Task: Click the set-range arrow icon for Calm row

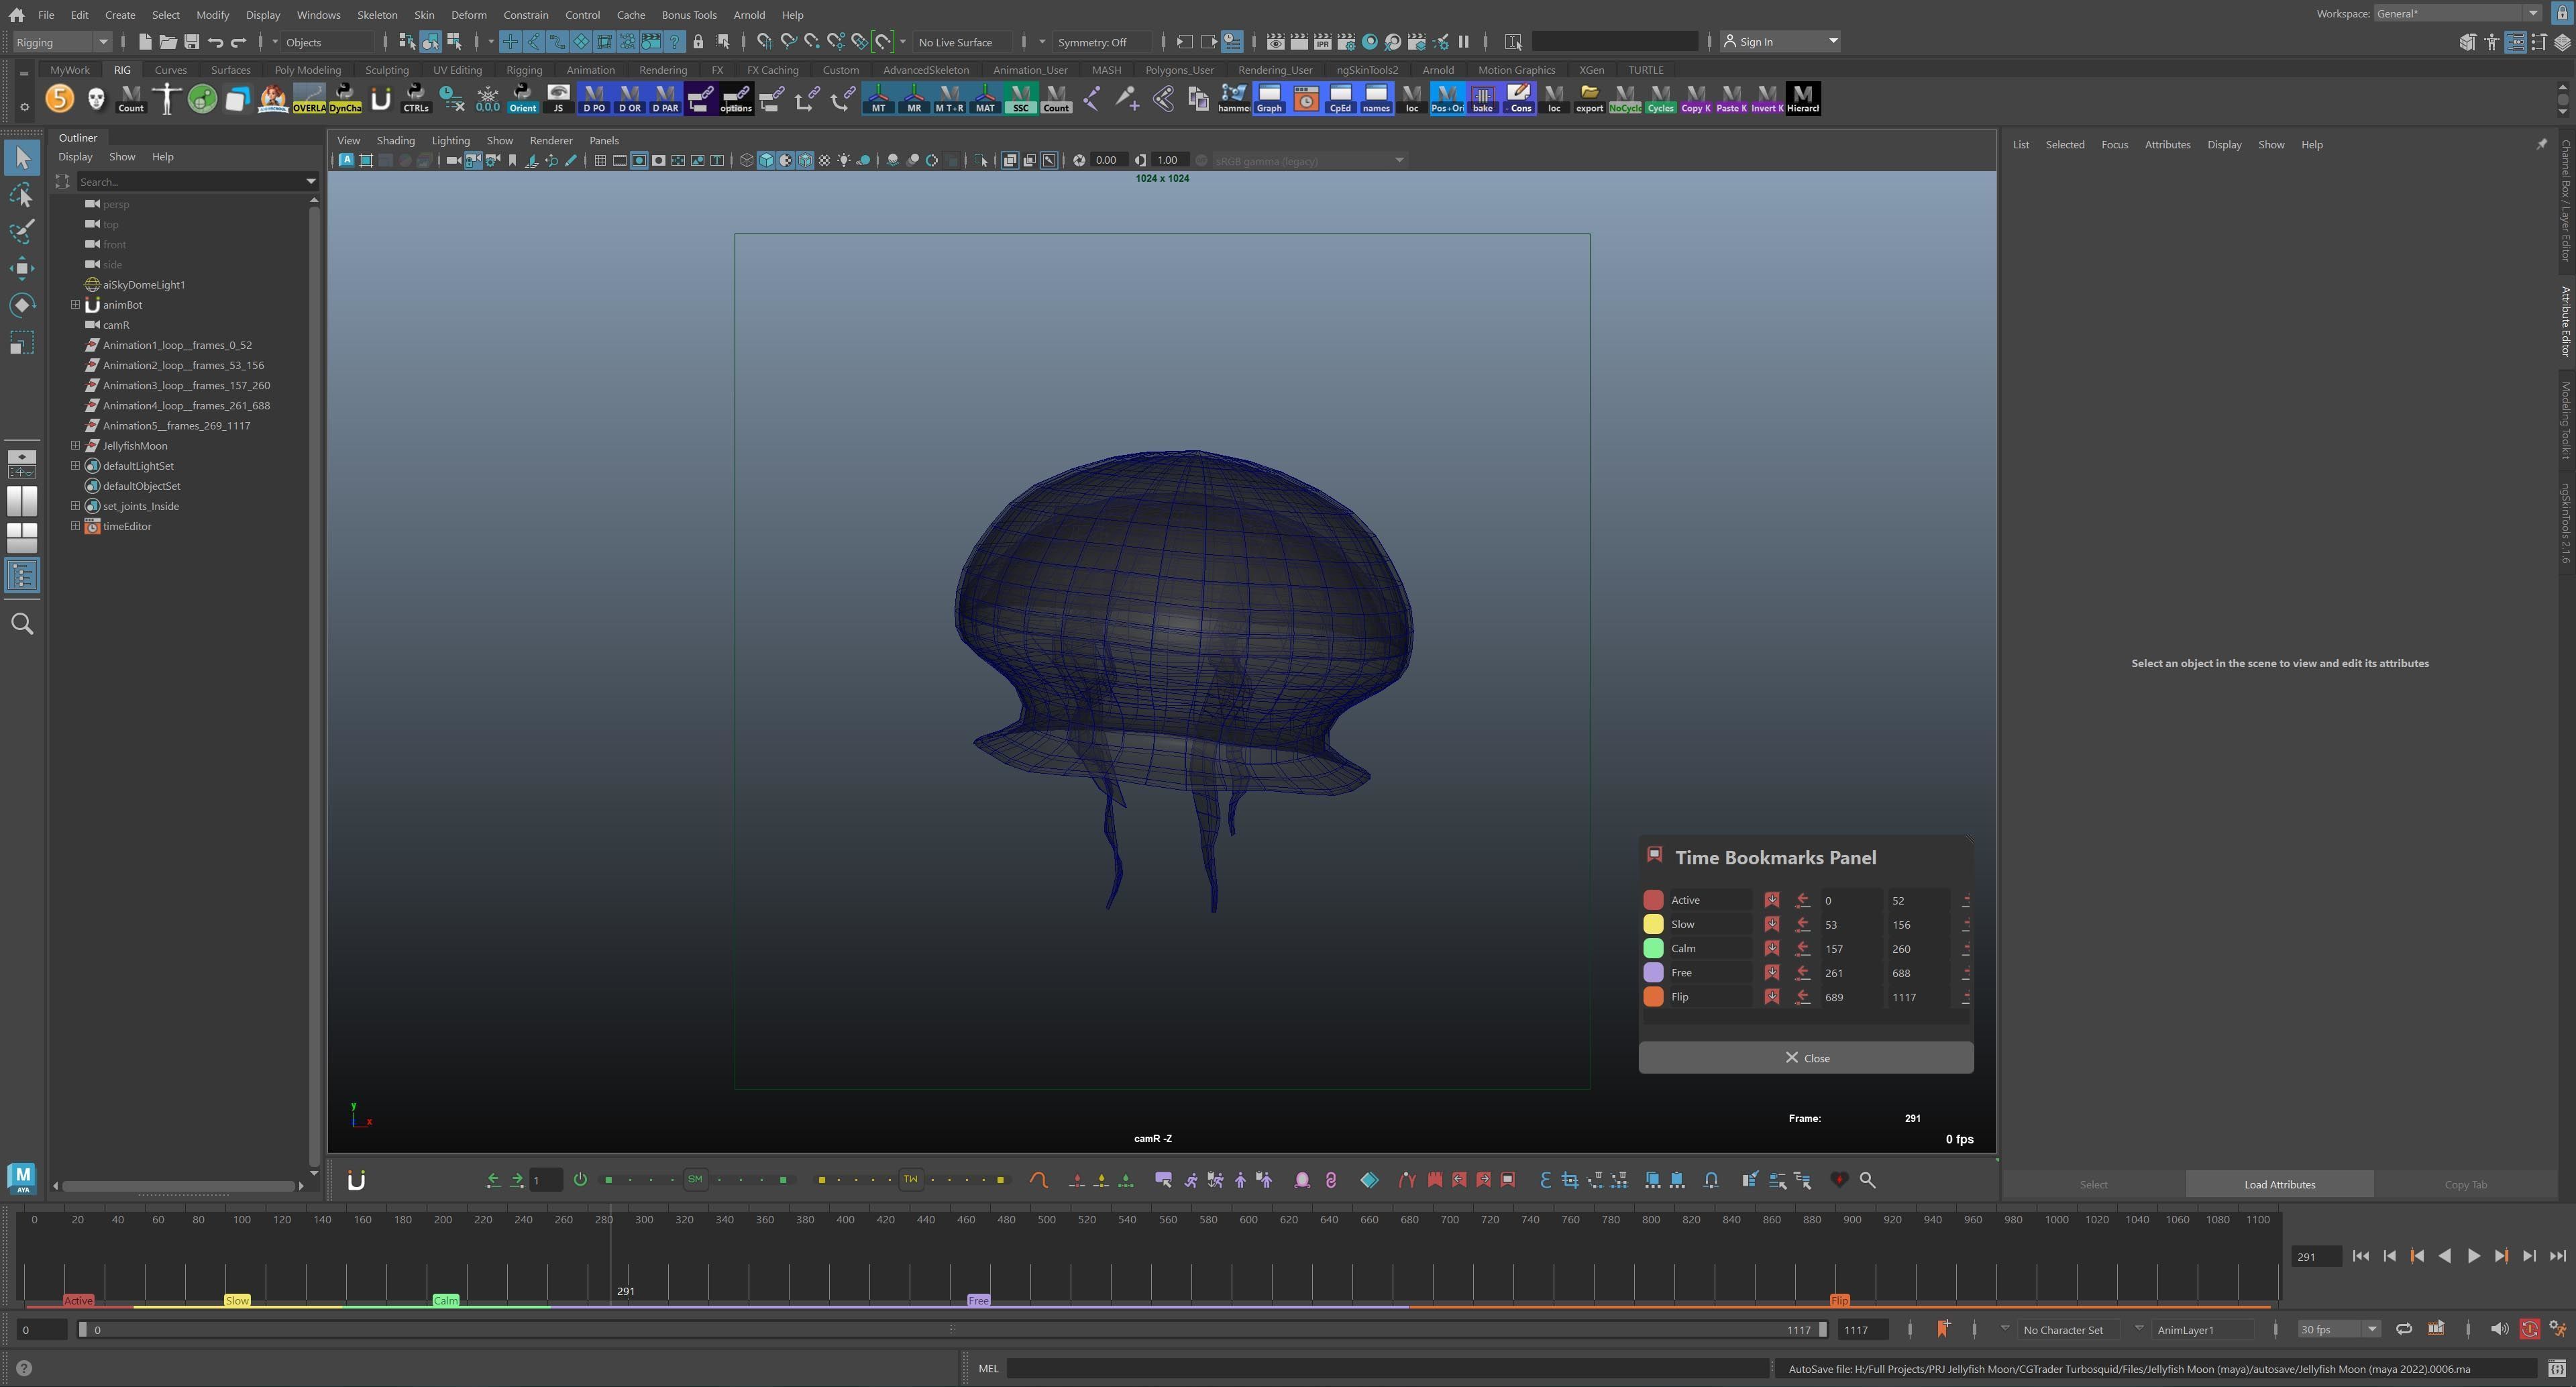Action: coord(1803,949)
